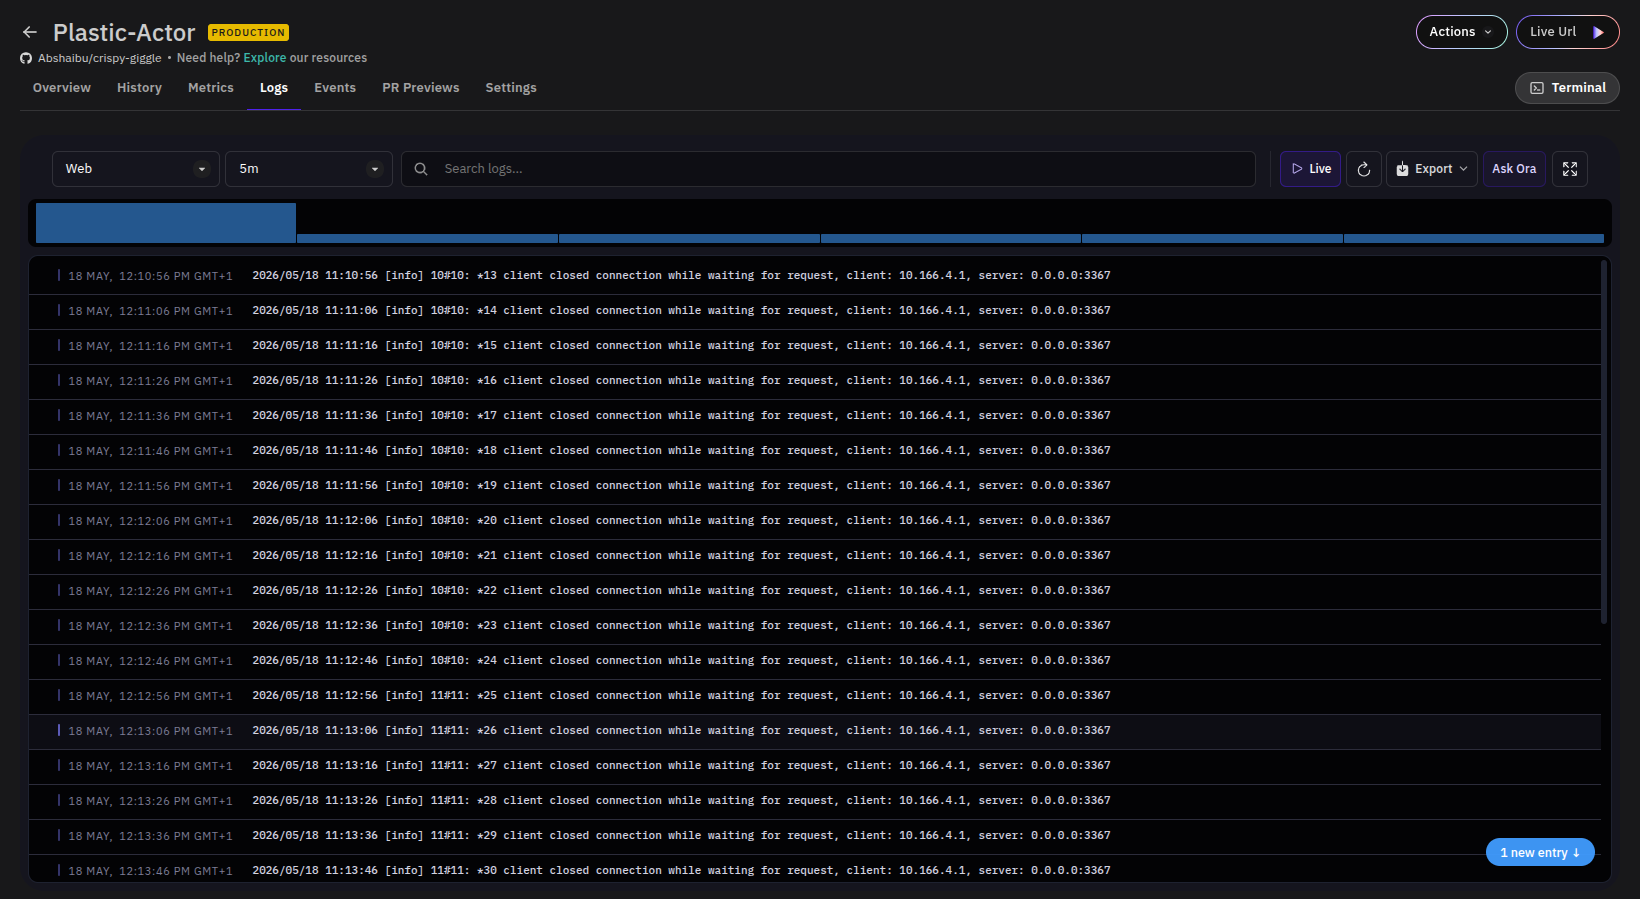The width and height of the screenshot is (1640, 899).
Task: Select the Logs tab
Action: pos(274,88)
